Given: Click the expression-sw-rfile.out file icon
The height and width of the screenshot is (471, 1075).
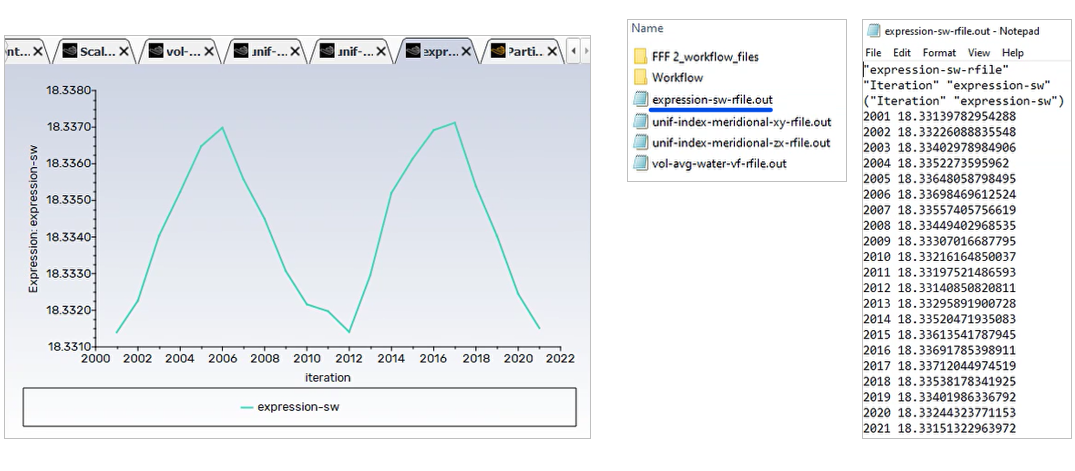Looking at the screenshot, I should (x=640, y=99).
